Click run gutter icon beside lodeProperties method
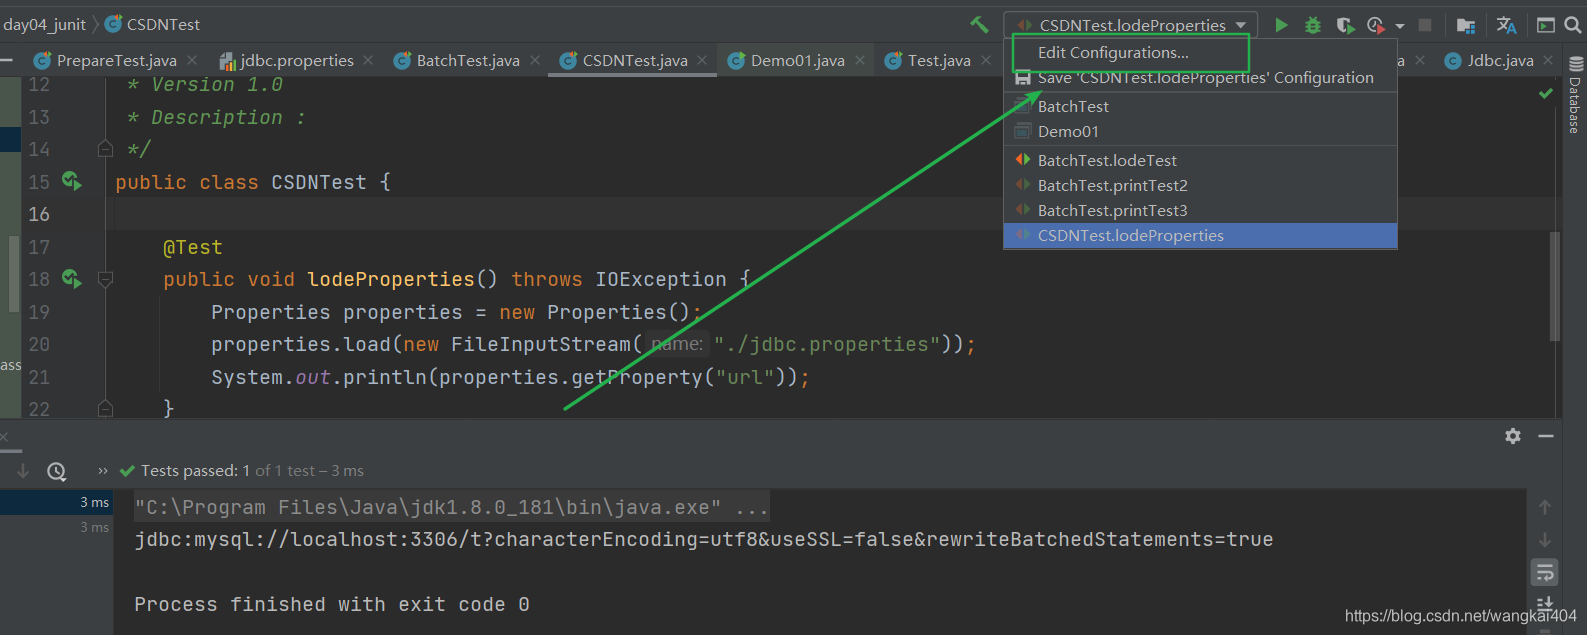This screenshot has width=1587, height=635. click(x=71, y=278)
